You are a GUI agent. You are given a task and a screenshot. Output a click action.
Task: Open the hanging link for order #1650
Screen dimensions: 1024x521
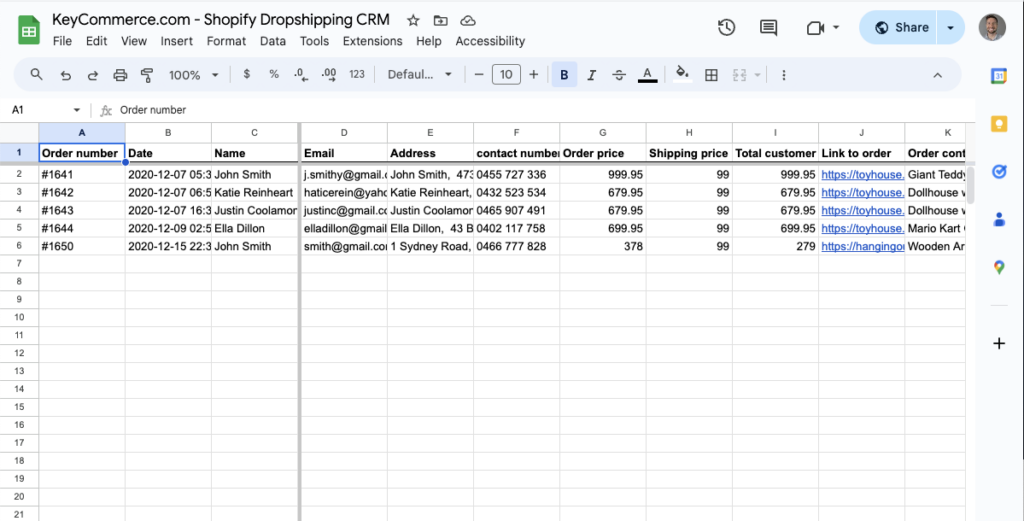click(x=863, y=246)
